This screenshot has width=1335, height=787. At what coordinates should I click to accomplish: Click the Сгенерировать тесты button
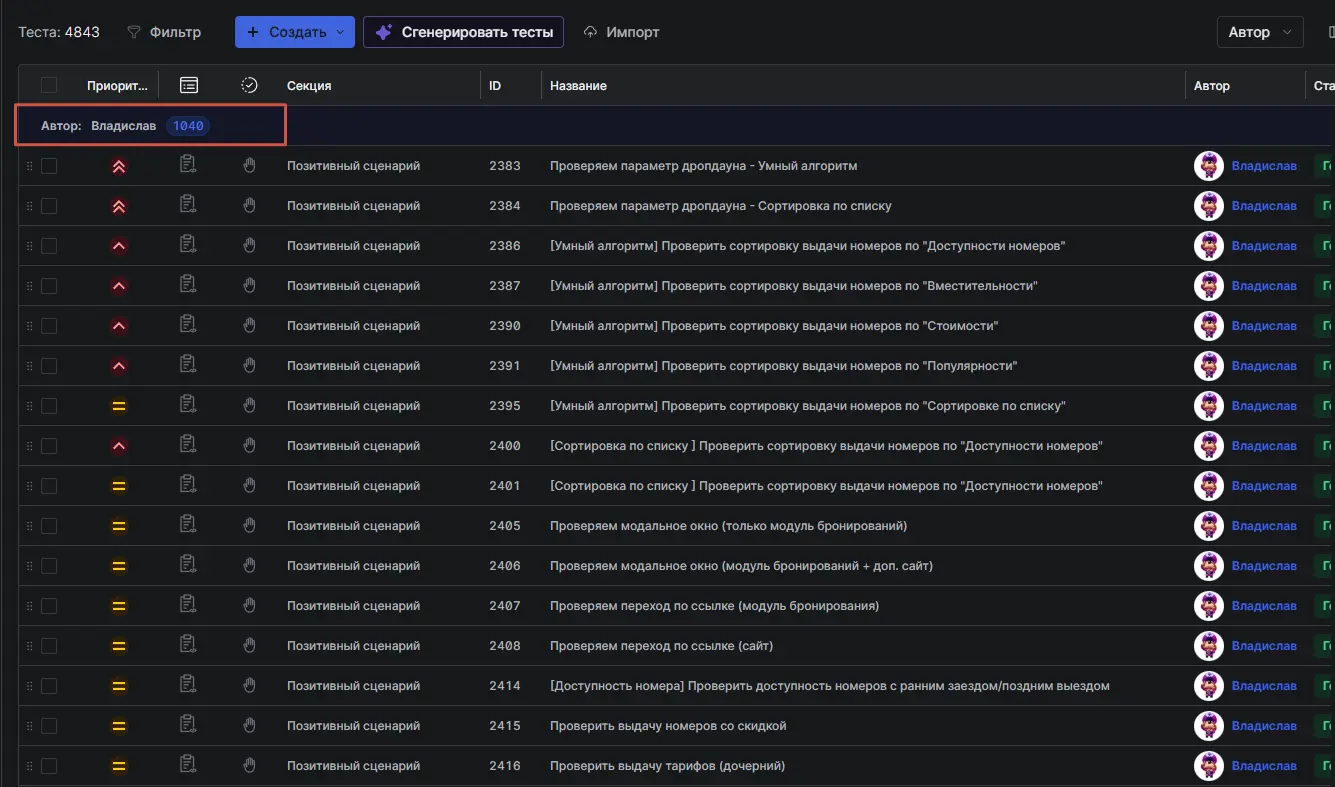[x=463, y=32]
